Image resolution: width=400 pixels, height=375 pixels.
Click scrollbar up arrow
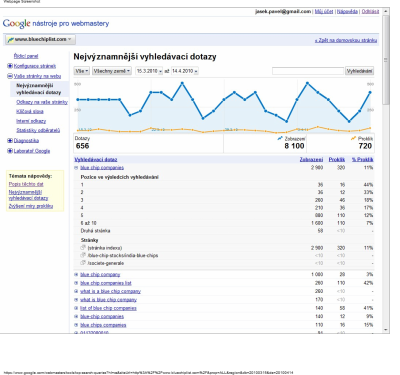[x=386, y=11]
